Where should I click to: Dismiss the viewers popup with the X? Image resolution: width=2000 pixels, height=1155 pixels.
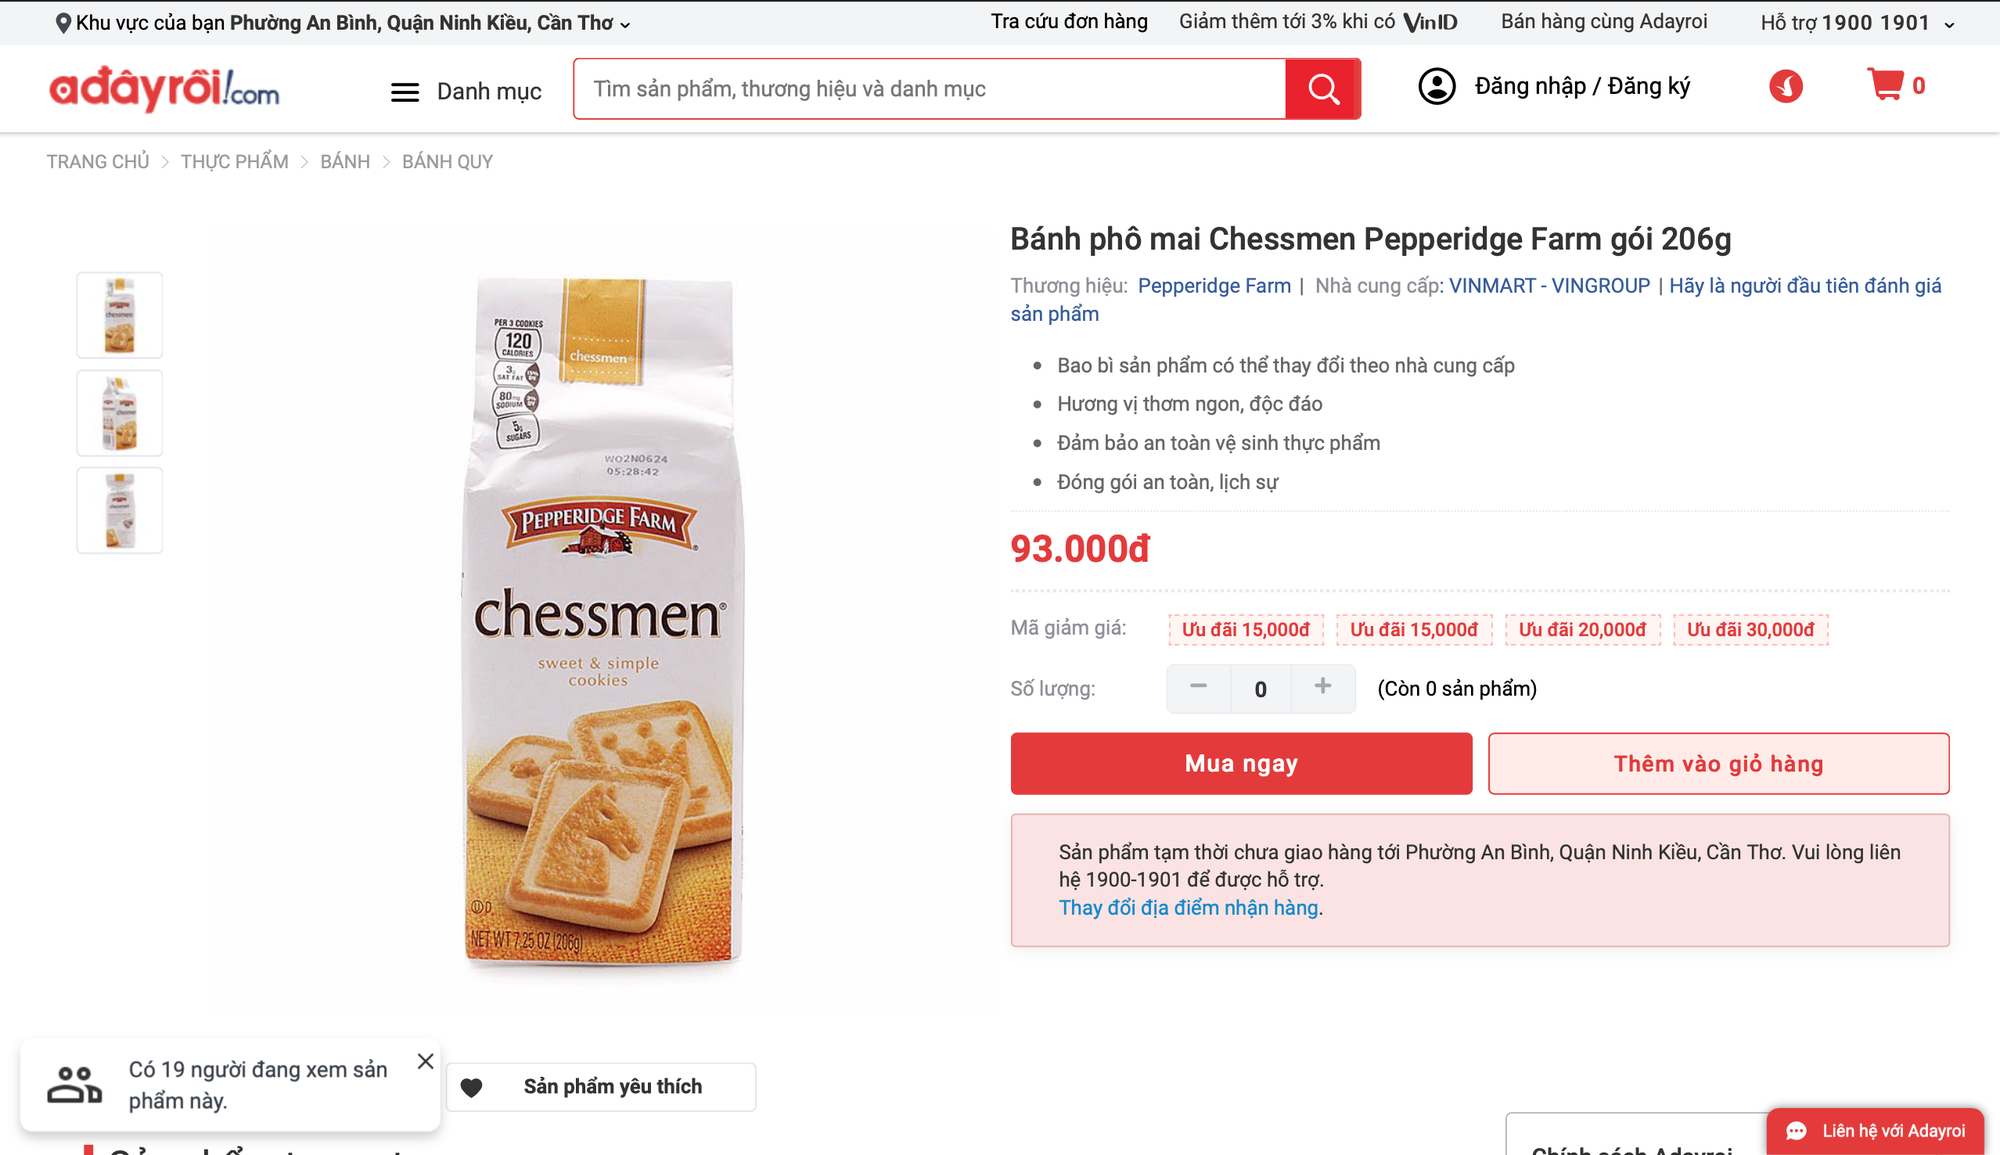pyautogui.click(x=424, y=1061)
